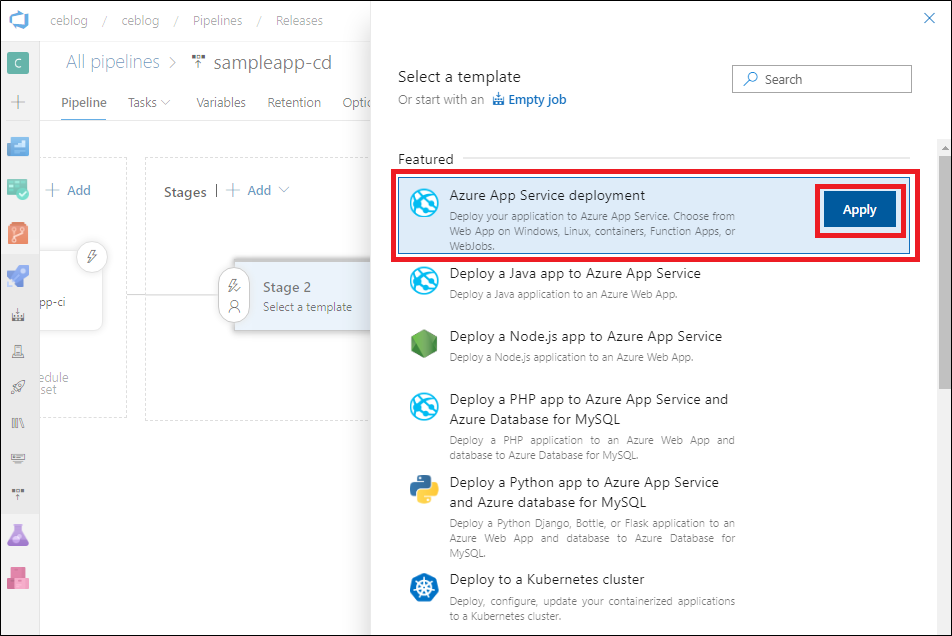The height and width of the screenshot is (636, 952).
Task: Click the Releases breadcrumb link
Action: tap(299, 21)
